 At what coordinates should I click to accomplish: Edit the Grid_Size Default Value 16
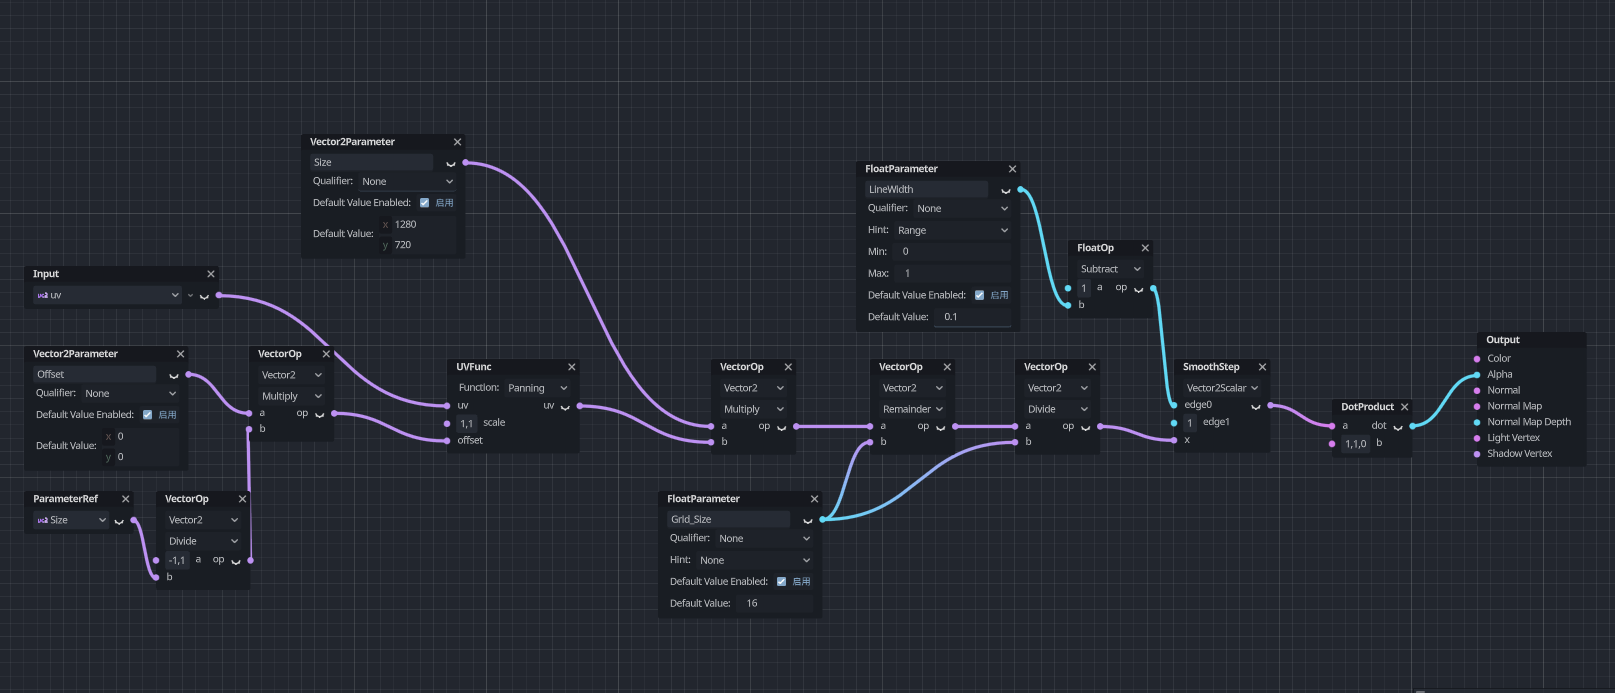point(776,603)
